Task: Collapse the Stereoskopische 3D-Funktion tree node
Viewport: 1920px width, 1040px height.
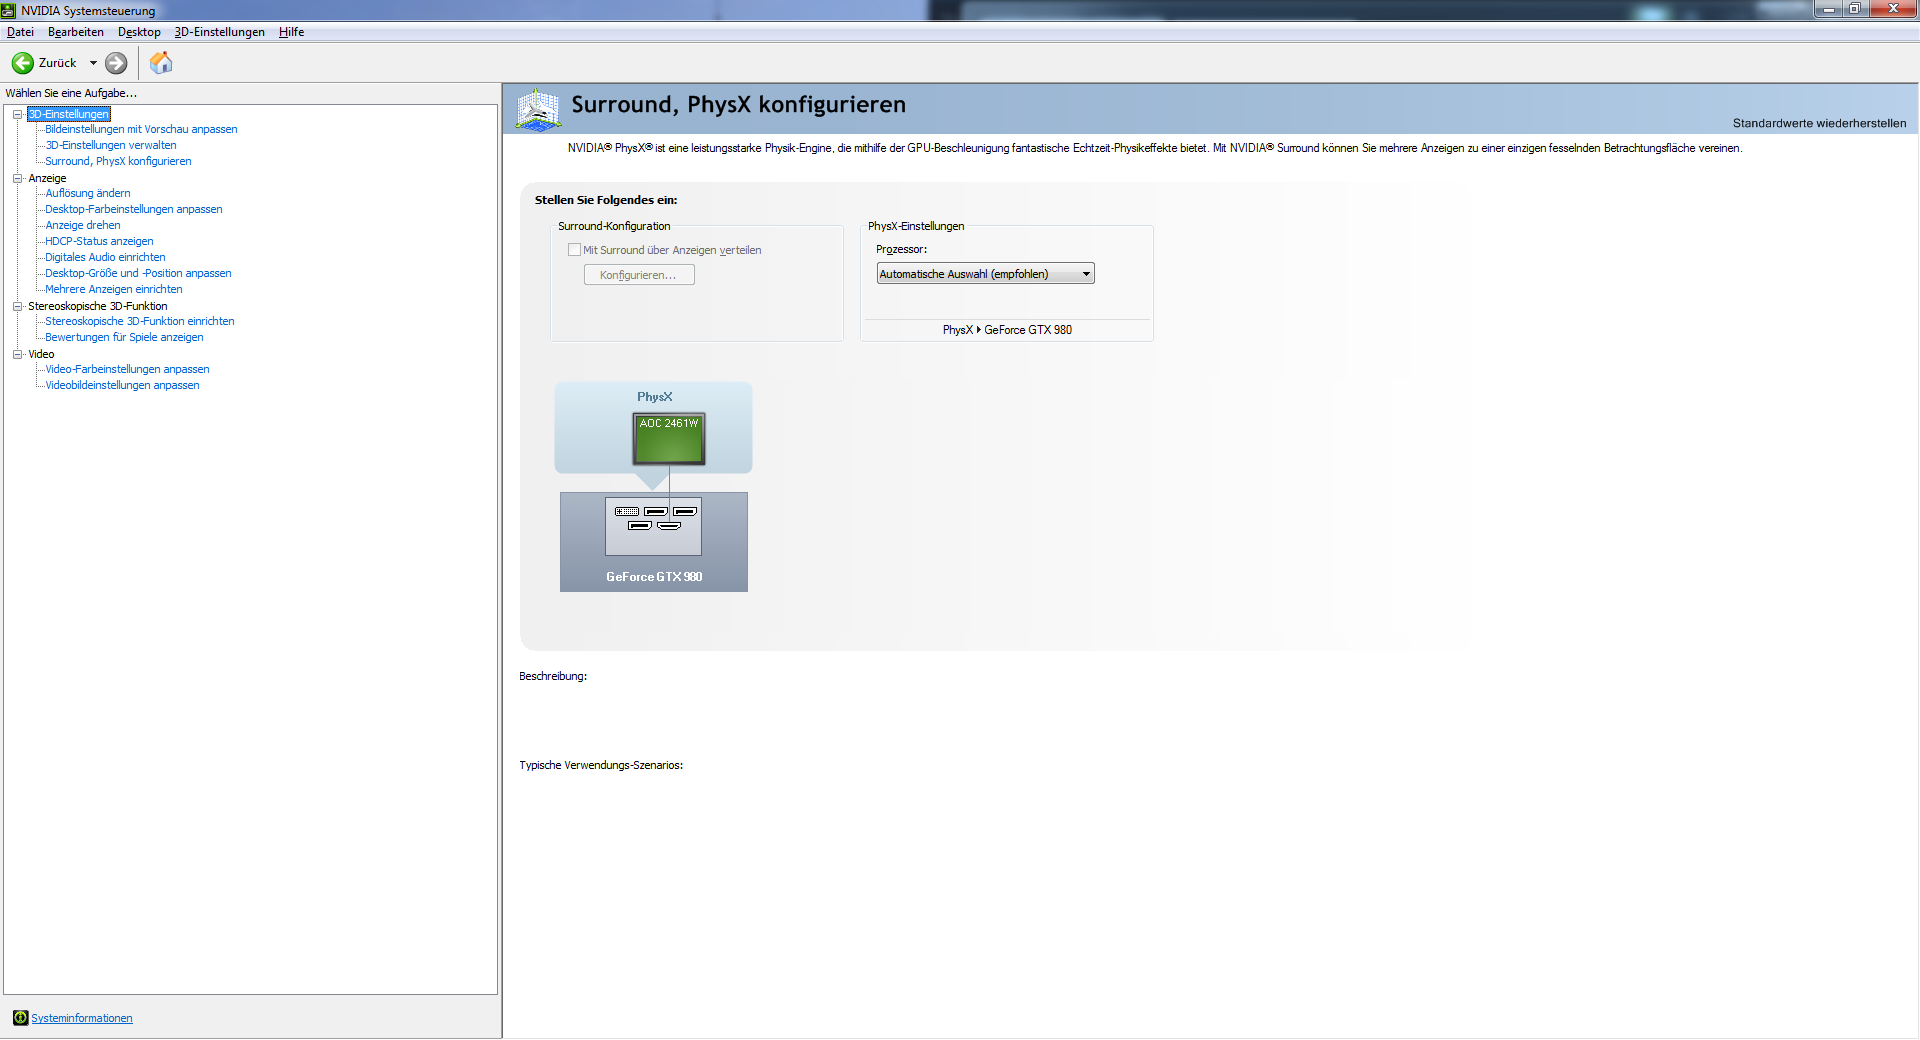Action: (x=17, y=306)
